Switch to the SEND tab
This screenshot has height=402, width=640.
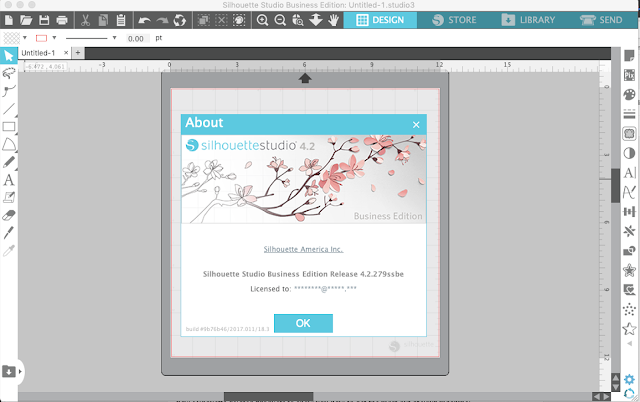pos(601,20)
